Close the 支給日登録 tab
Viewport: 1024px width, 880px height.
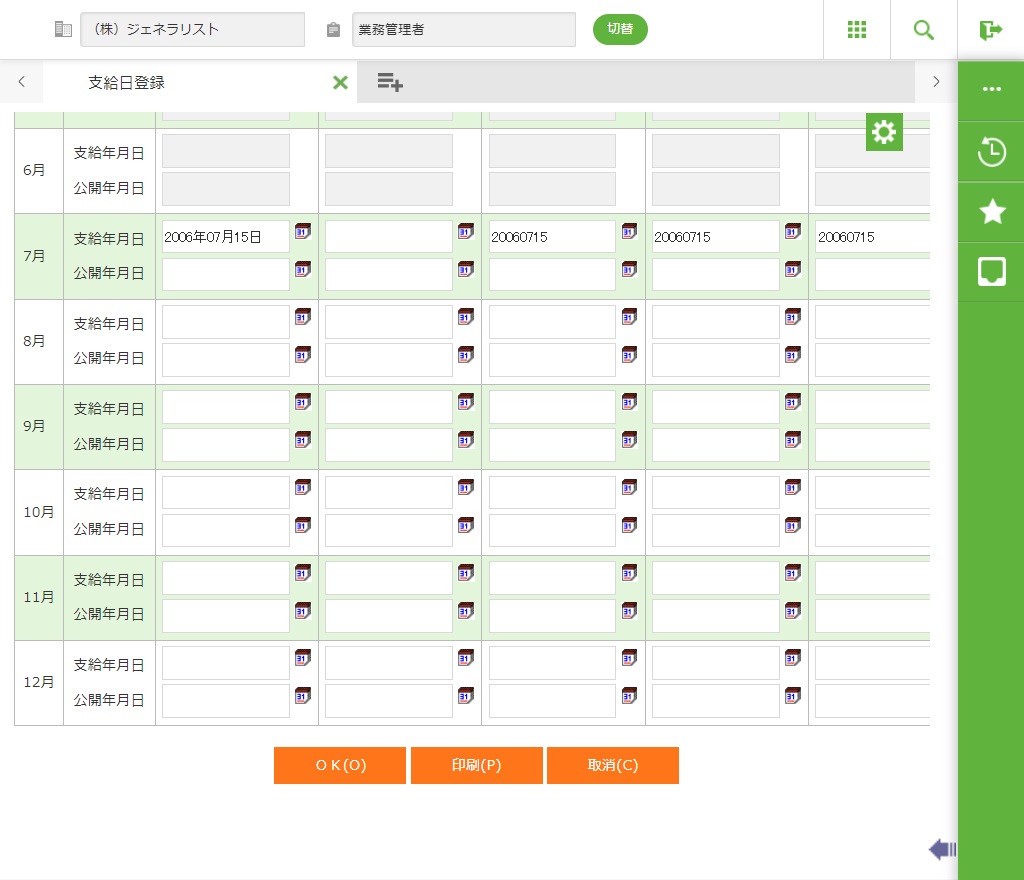[340, 82]
